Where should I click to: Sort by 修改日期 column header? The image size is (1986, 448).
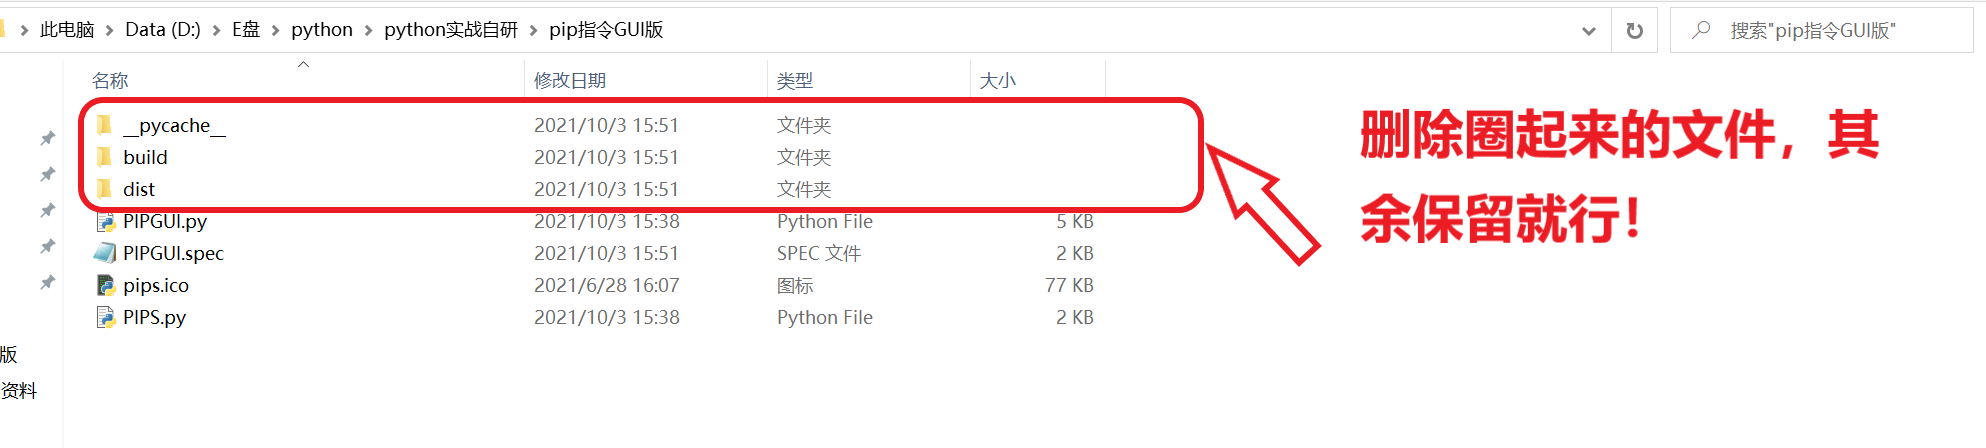(570, 80)
